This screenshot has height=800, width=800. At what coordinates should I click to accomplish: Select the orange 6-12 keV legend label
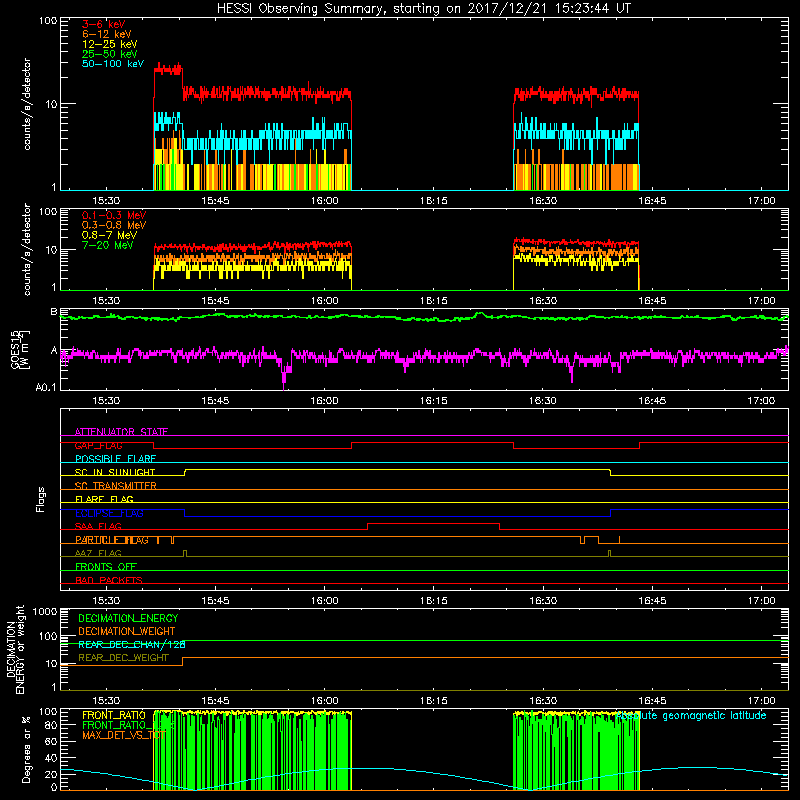tap(107, 34)
